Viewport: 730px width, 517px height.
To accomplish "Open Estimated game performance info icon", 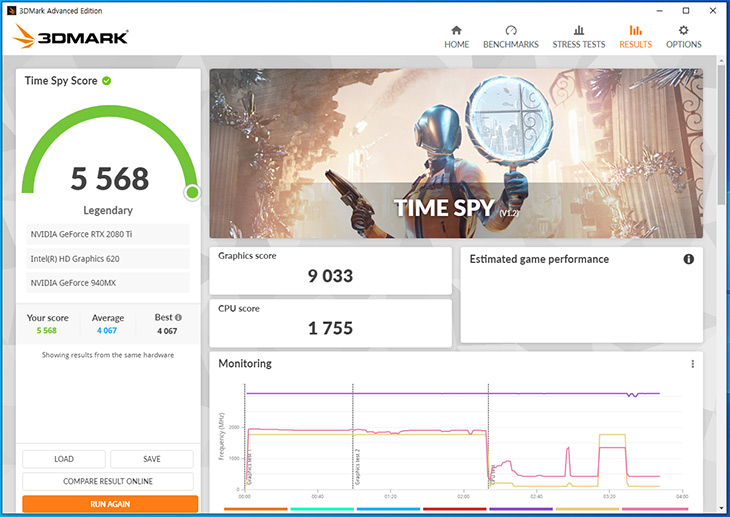I will pos(689,259).
